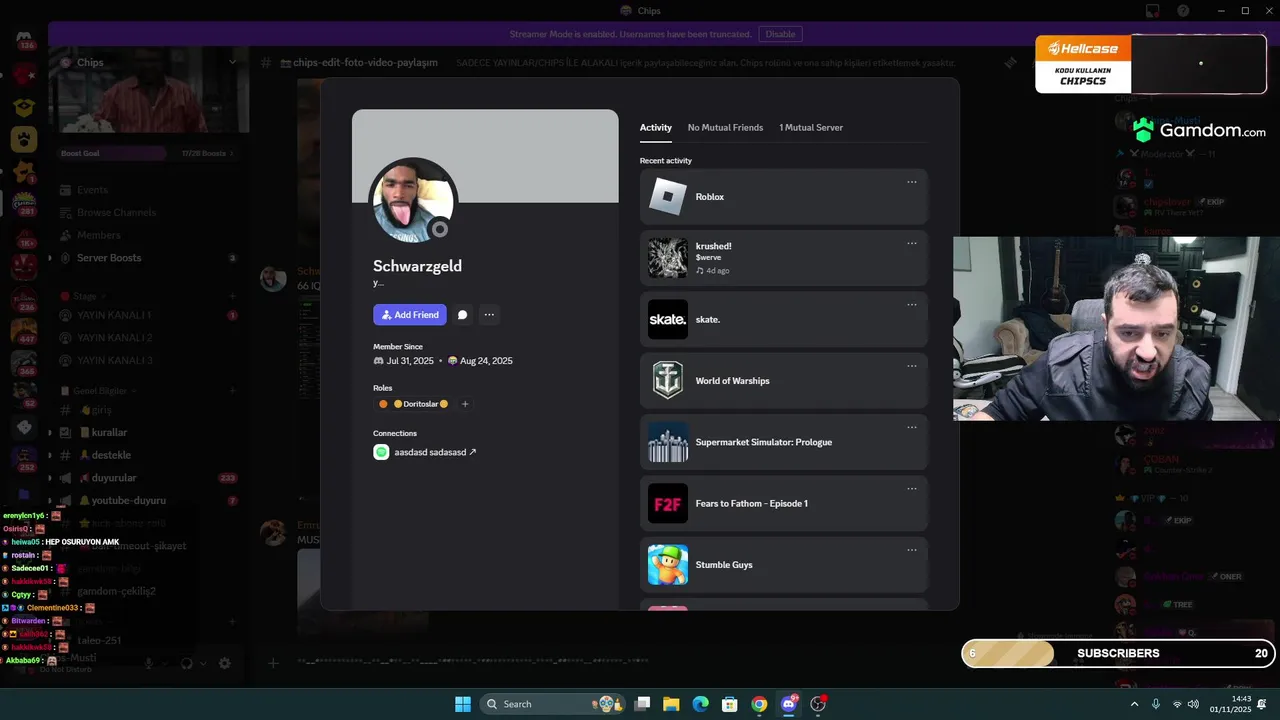The width and height of the screenshot is (1280, 720).
Task: Open the No Mutual Friends tab
Action: [725, 128]
